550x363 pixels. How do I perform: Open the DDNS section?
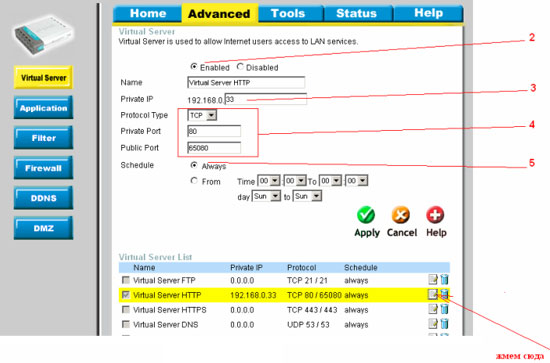click(x=43, y=198)
